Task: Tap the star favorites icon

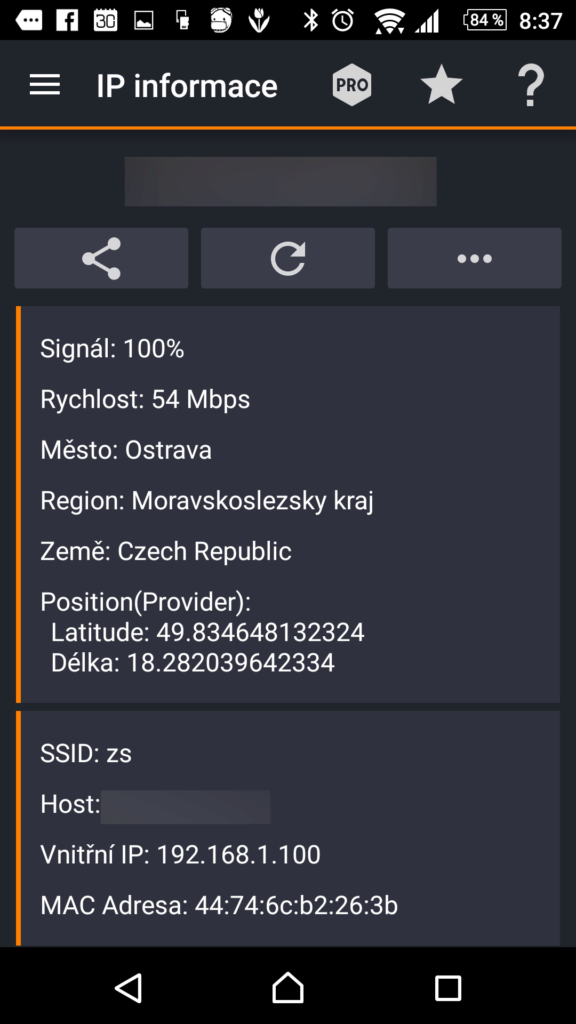Action: point(441,85)
